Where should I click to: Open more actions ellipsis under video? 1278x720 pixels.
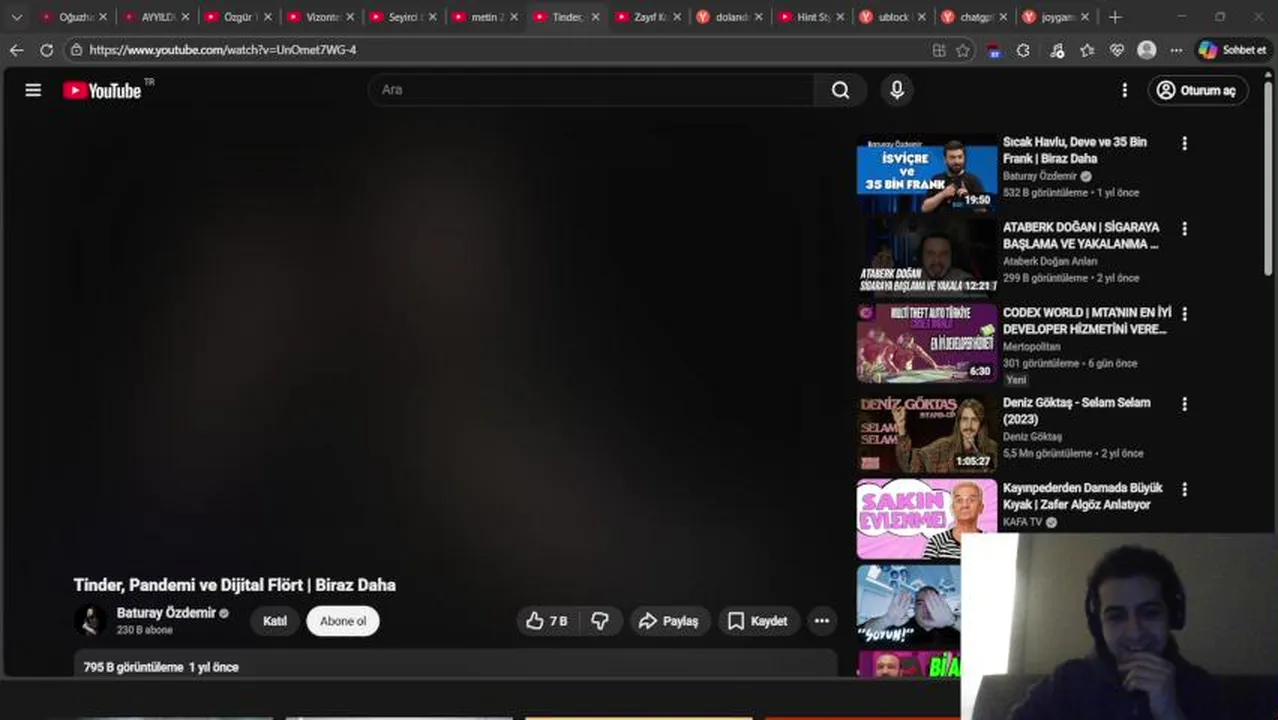pos(821,621)
